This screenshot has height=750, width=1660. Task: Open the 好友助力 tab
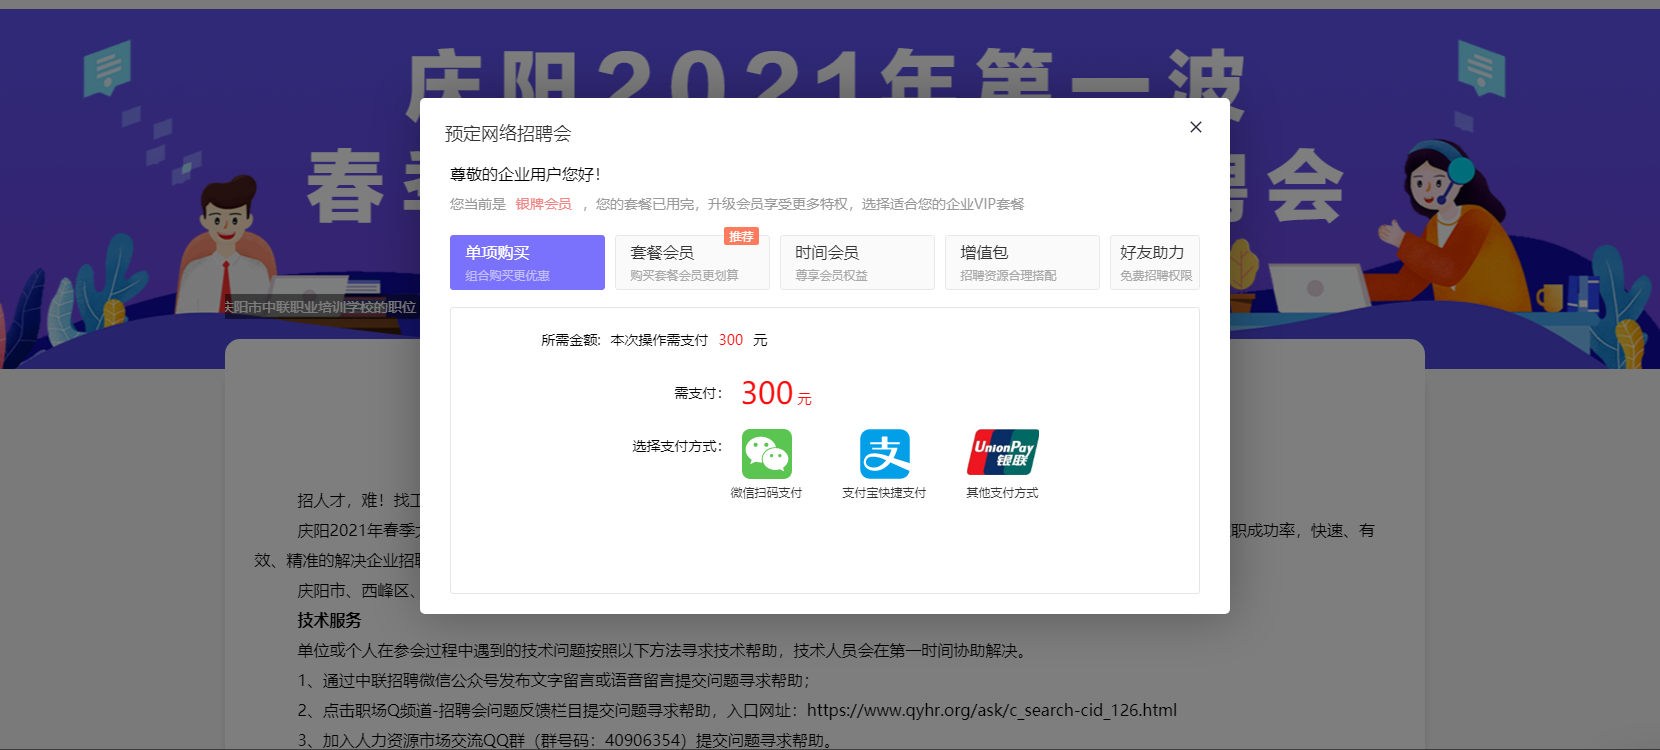(x=1155, y=262)
